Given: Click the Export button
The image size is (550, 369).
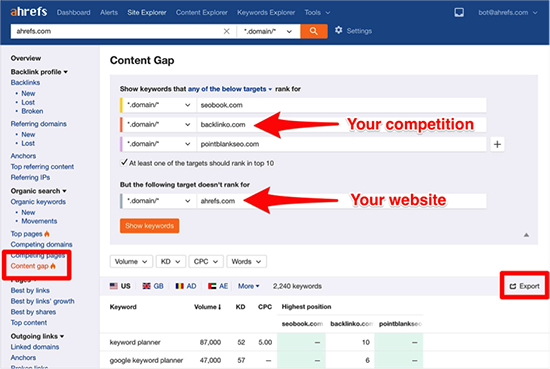Looking at the screenshot, I should click(x=524, y=286).
